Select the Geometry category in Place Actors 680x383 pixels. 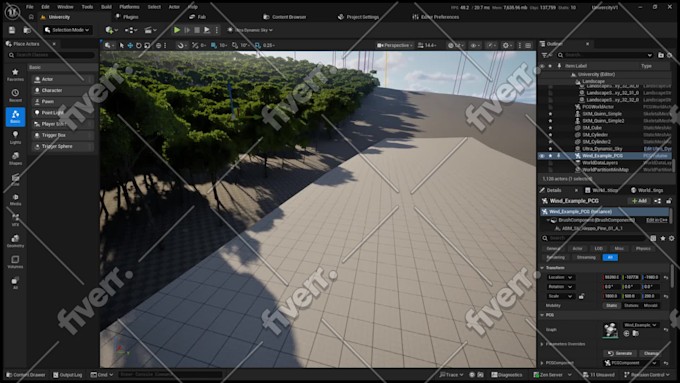tap(15, 241)
